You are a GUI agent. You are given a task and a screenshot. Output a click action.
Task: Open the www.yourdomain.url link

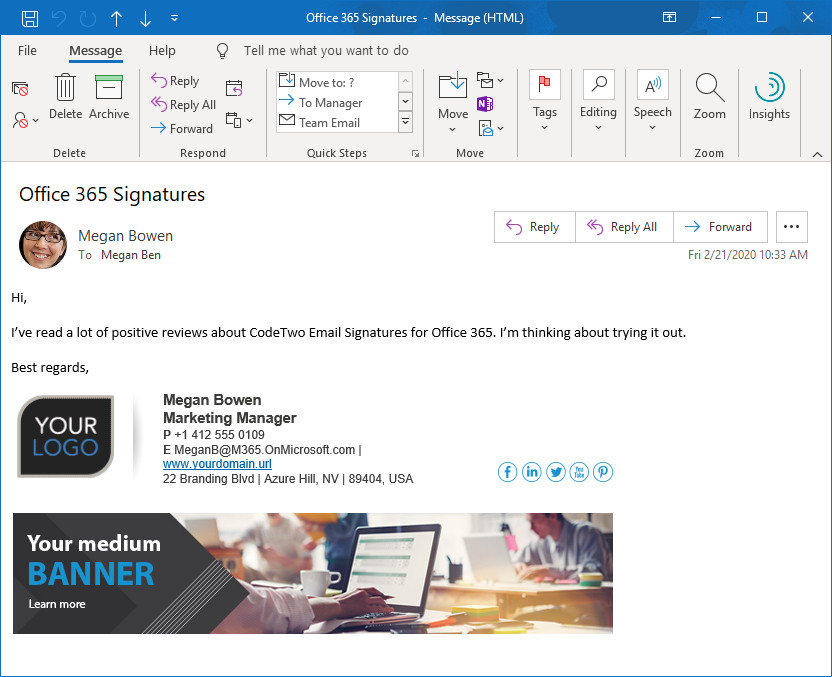pos(217,464)
